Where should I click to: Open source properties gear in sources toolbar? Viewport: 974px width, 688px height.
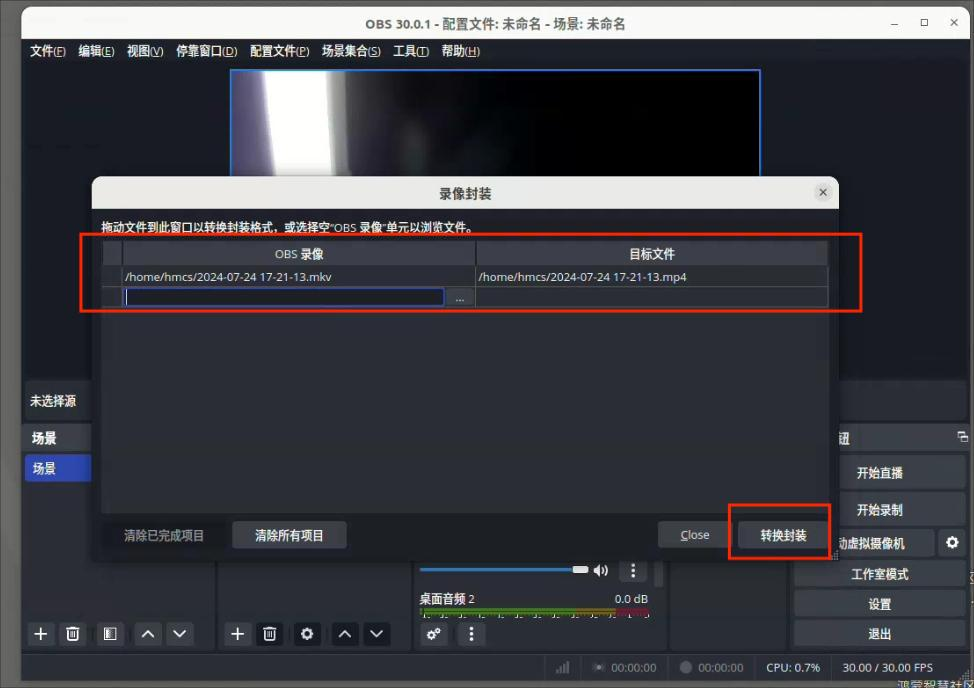307,634
